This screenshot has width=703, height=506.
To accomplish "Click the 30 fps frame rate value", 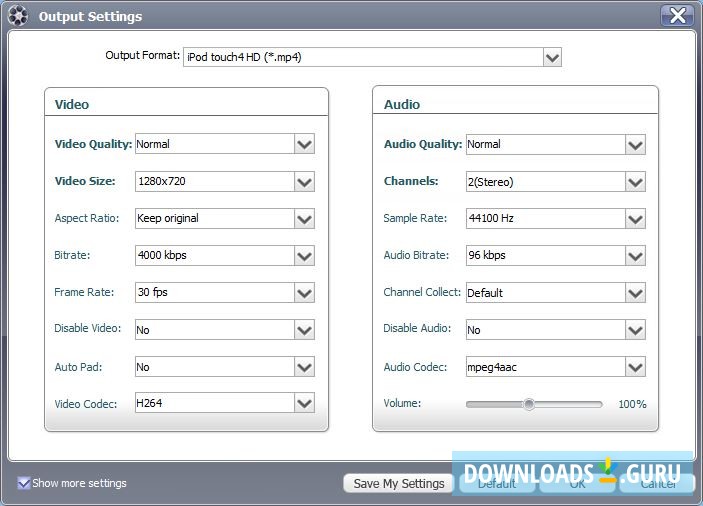I will pos(152,292).
